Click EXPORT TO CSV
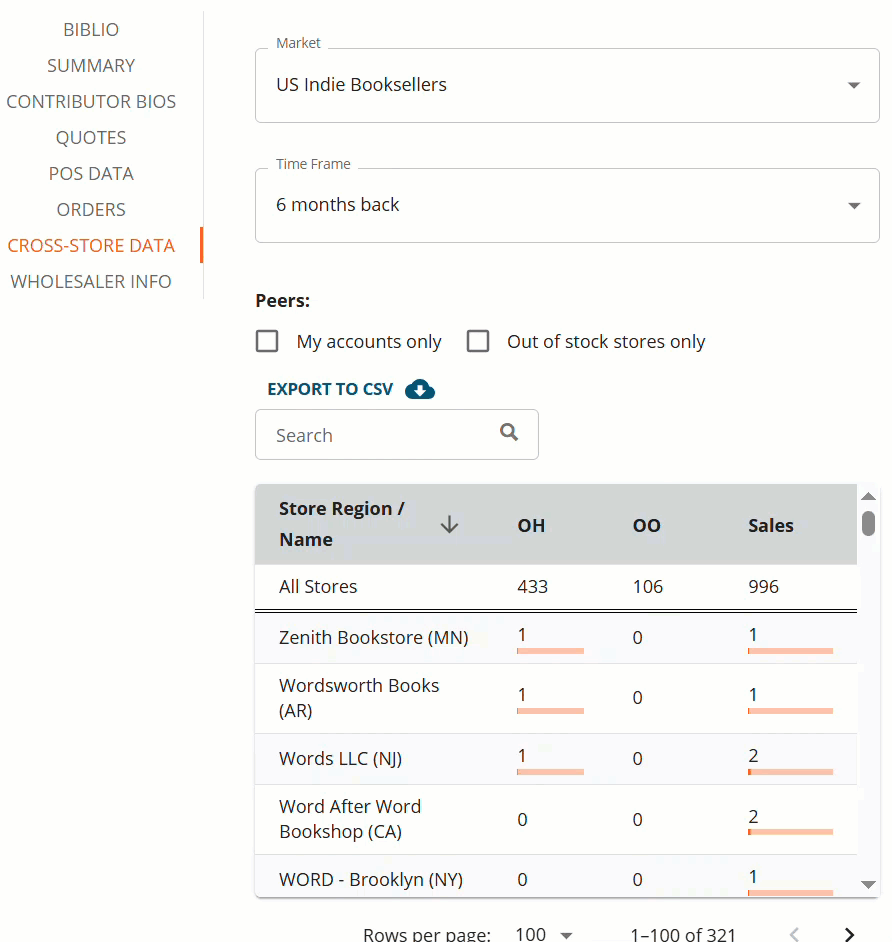This screenshot has width=892, height=942. [330, 389]
